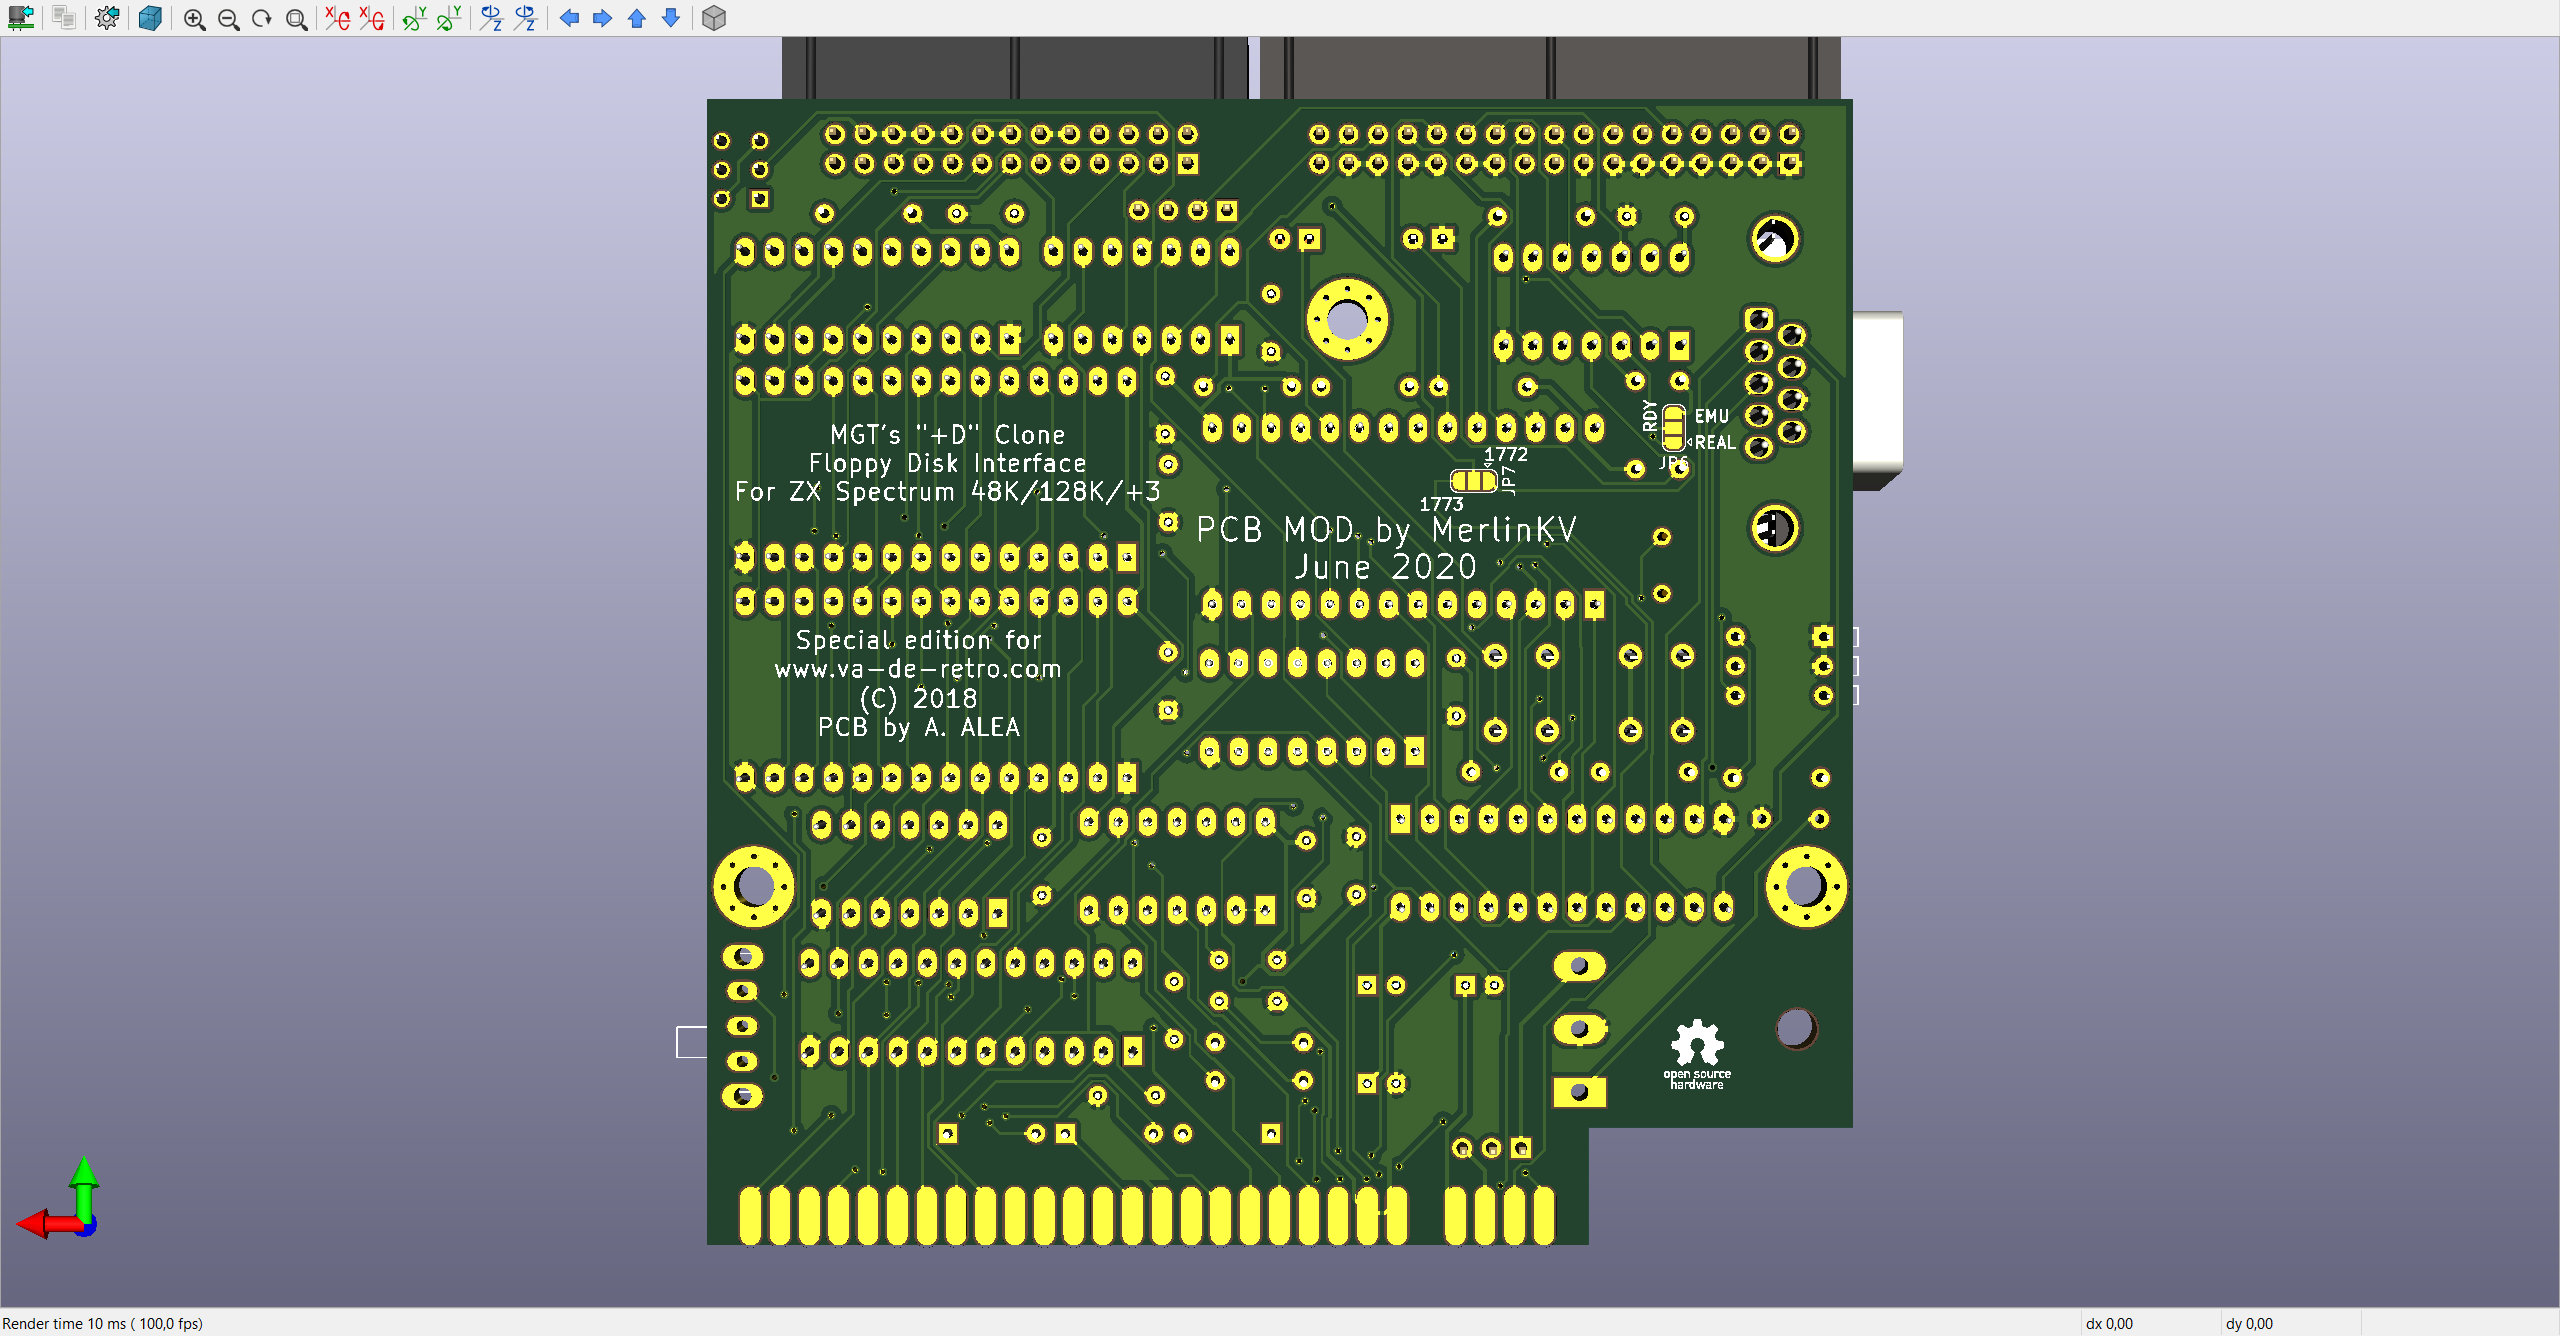Click the 'Floppy Disk Interface' board text
Screen dimensions: 2560x1336
pos(947,463)
